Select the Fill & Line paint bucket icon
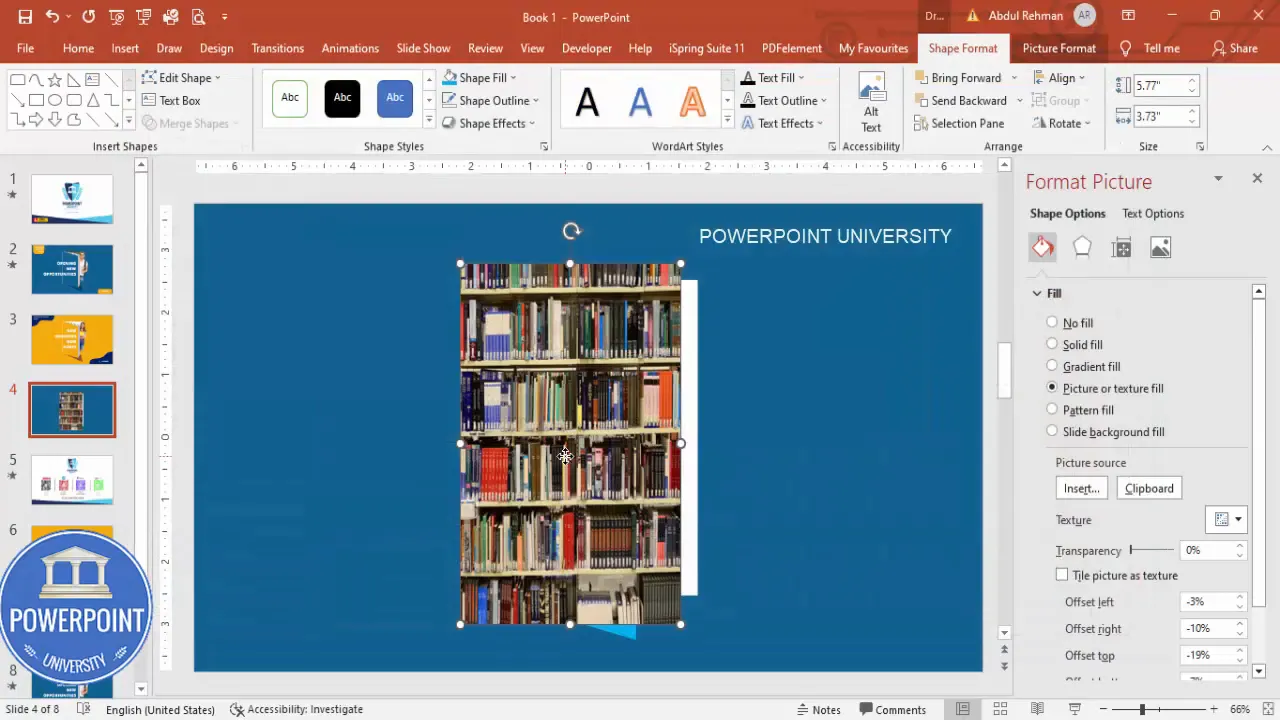This screenshot has width=1280, height=720. pyautogui.click(x=1043, y=247)
